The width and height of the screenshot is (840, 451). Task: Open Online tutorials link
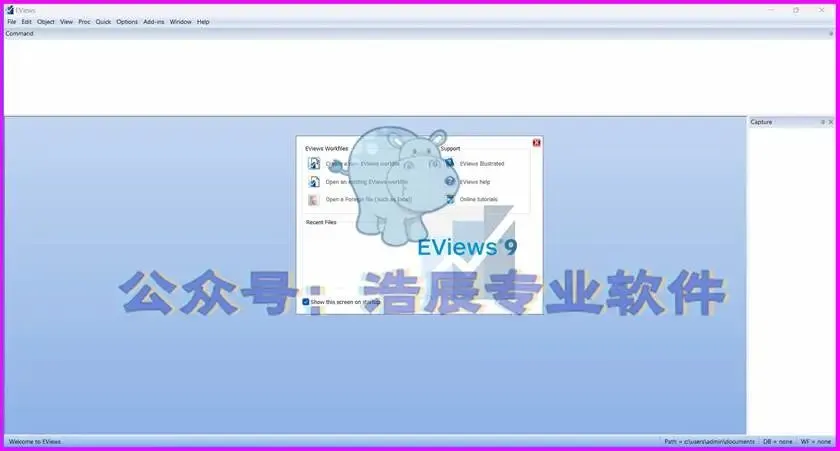point(478,199)
